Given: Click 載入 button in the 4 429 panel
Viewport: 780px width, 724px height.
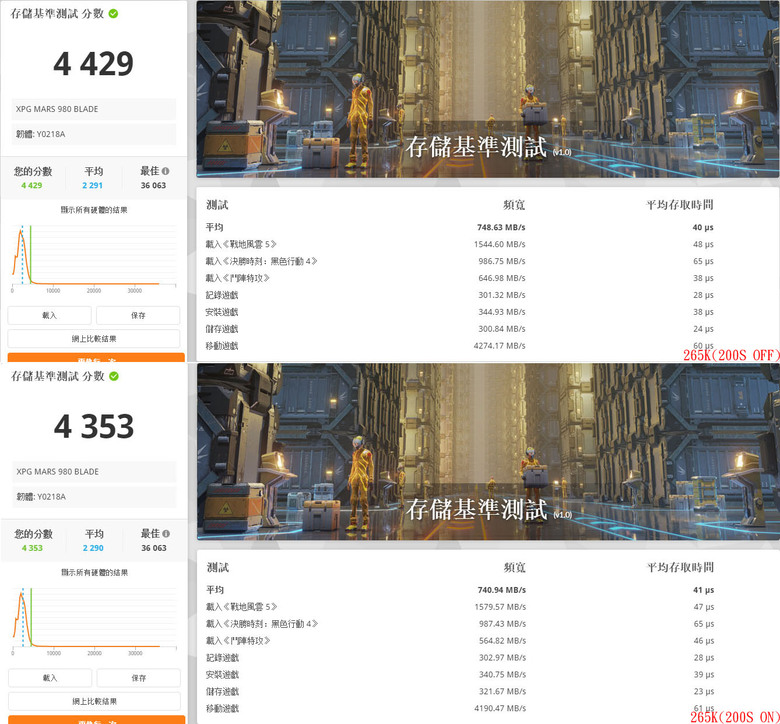Looking at the screenshot, I should 49,315.
